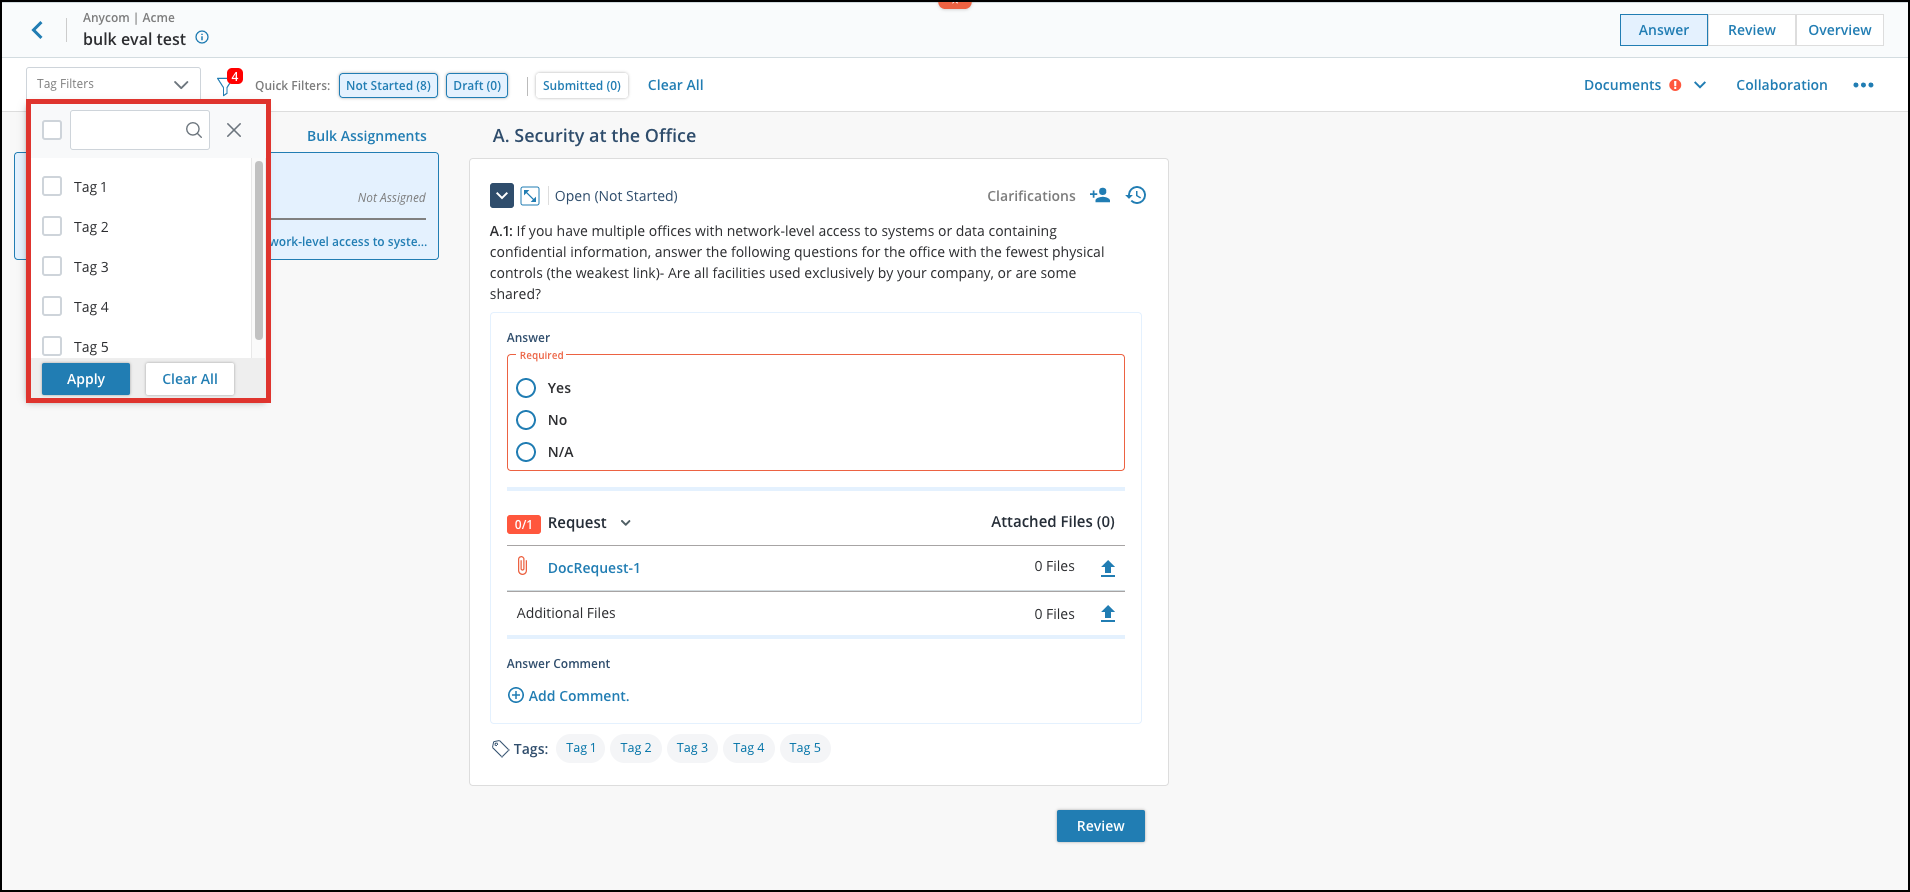
Task: Close the tag filter panel with X
Action: coord(234,130)
